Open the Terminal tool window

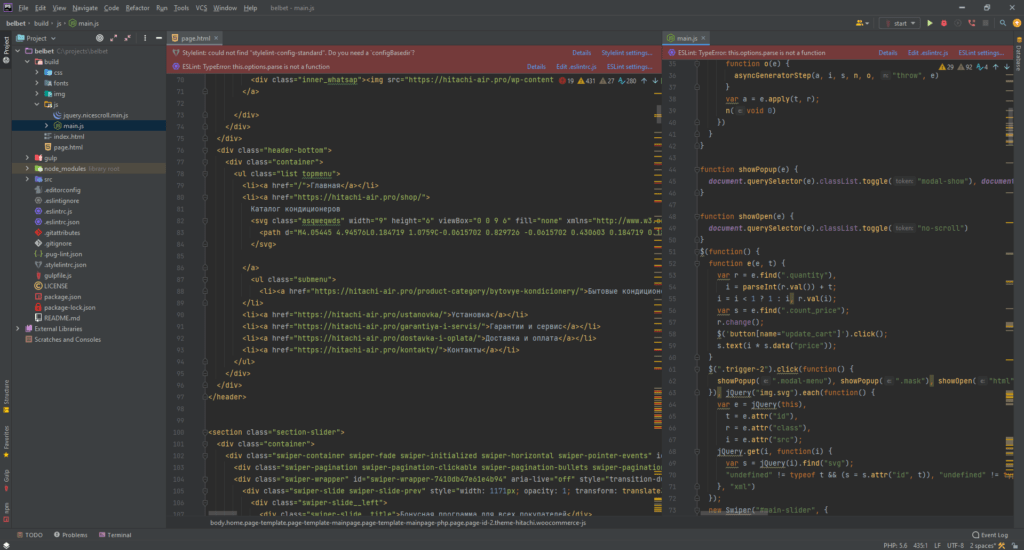115,535
